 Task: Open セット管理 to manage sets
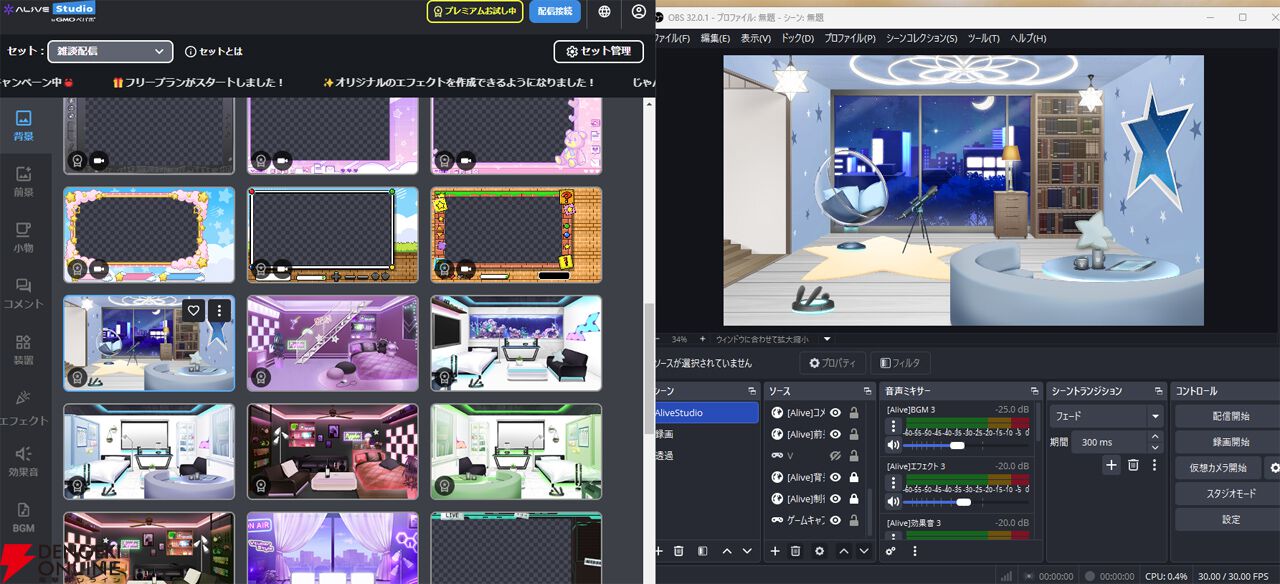point(598,51)
